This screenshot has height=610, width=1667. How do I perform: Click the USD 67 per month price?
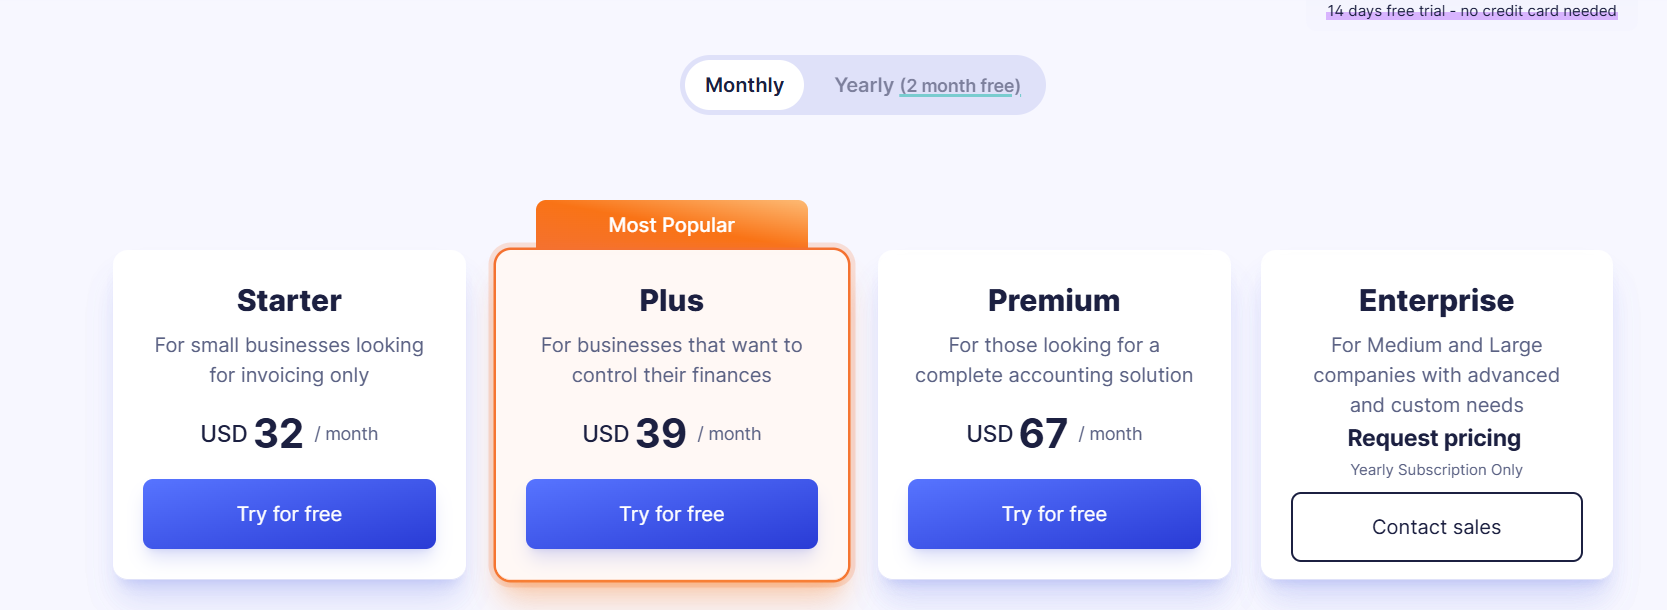click(1054, 434)
